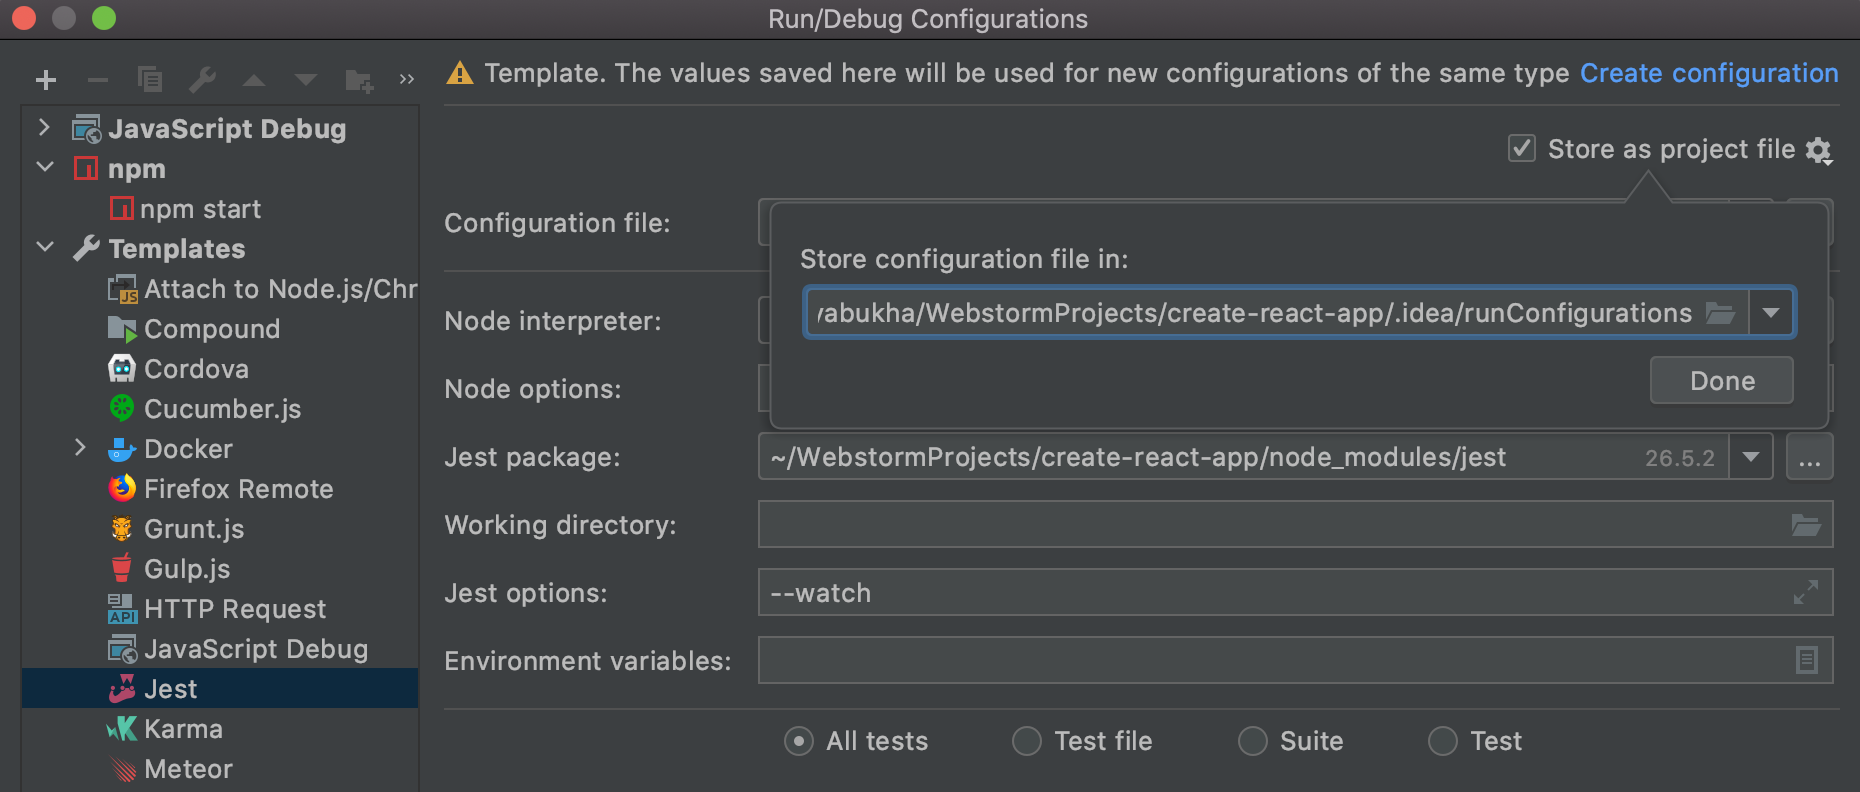The image size is (1860, 792).
Task: Click the remove configuration minus icon
Action: coord(98,80)
